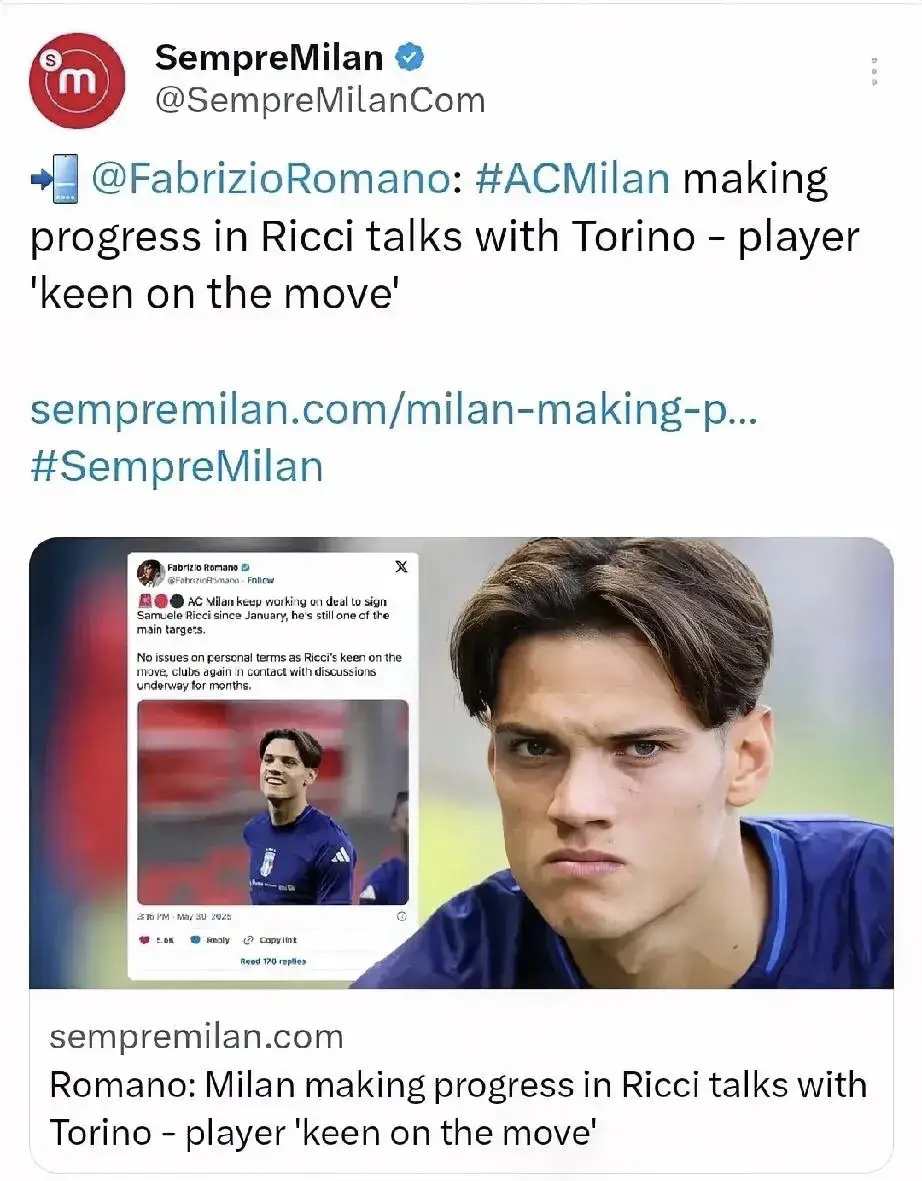This screenshot has width=922, height=1181.
Task: Click the X logo in embedded tweet
Action: coord(401,566)
